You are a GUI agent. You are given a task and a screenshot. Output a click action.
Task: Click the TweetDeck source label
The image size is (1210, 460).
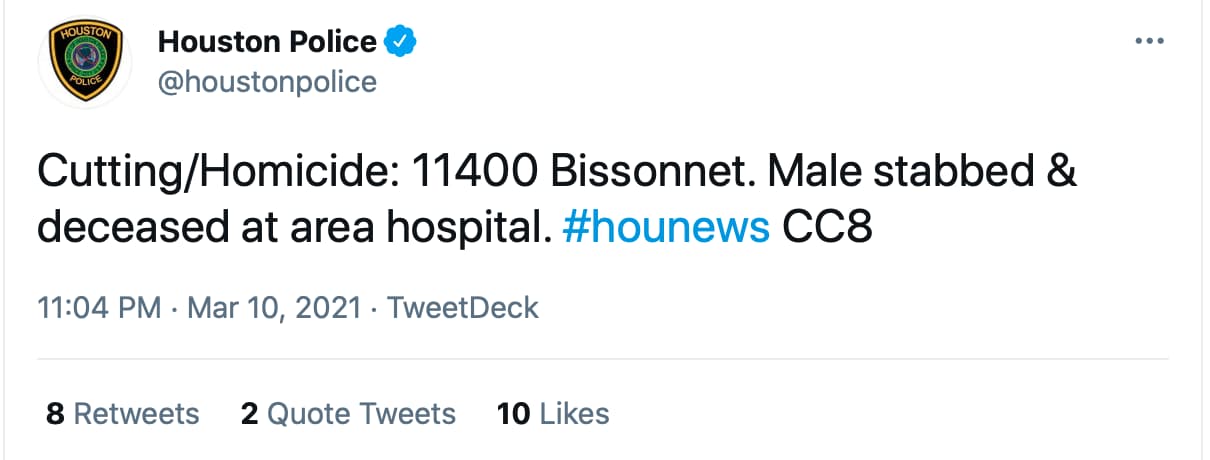pyautogui.click(x=462, y=307)
